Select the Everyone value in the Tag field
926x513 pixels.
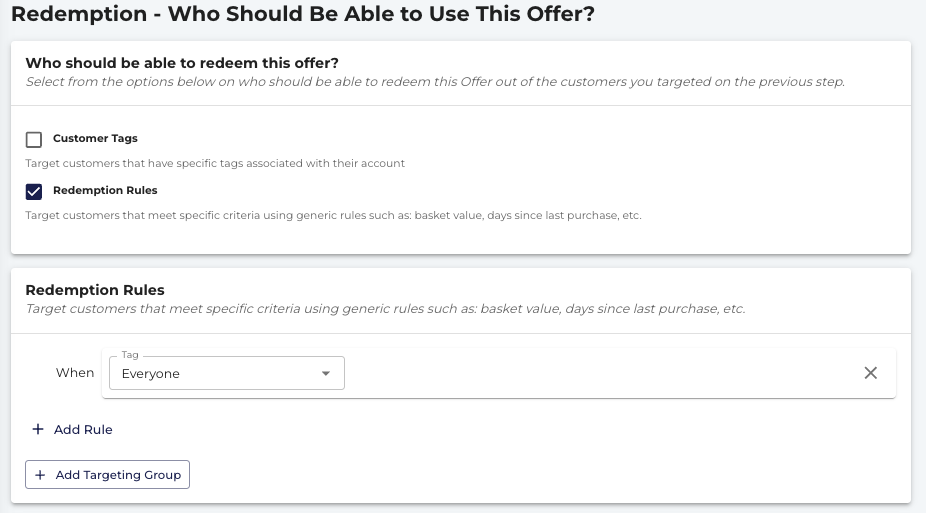click(x=151, y=374)
